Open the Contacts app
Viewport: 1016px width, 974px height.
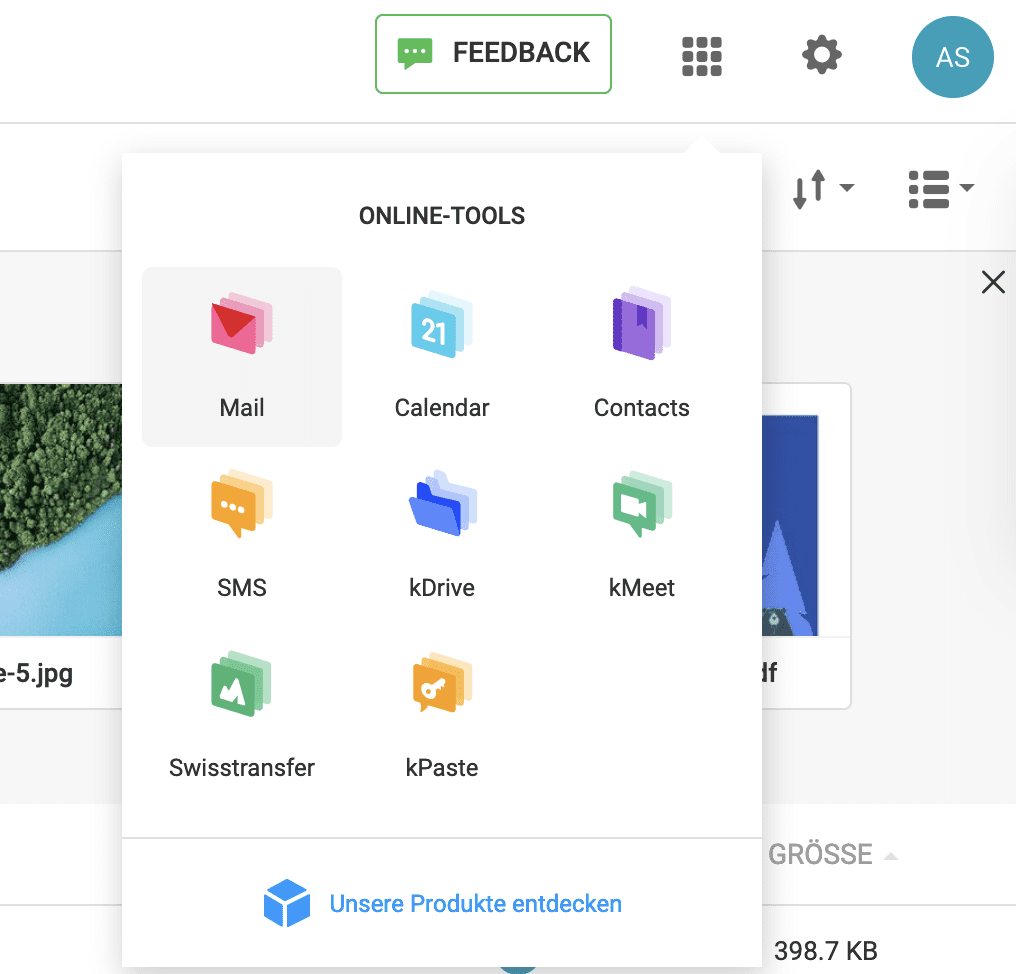tap(641, 356)
